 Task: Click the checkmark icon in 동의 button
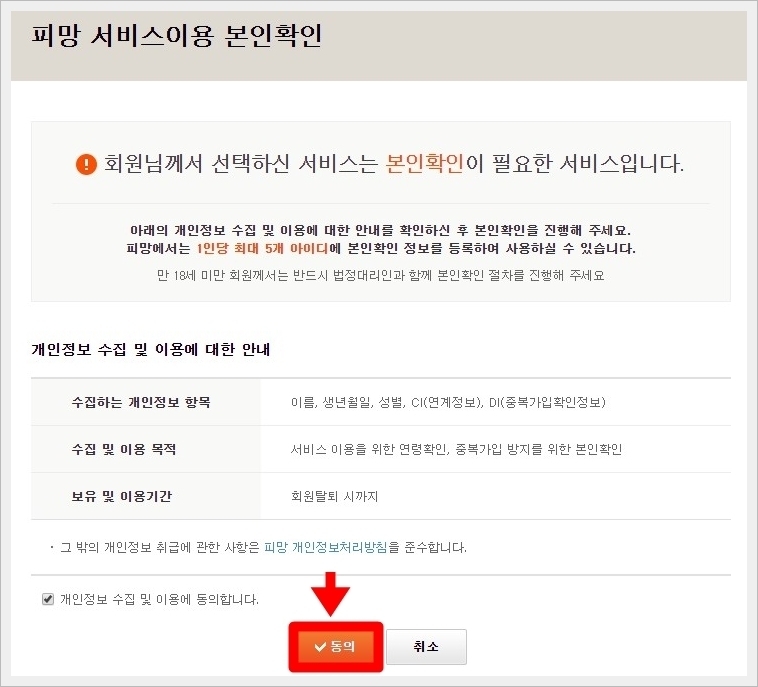320,646
